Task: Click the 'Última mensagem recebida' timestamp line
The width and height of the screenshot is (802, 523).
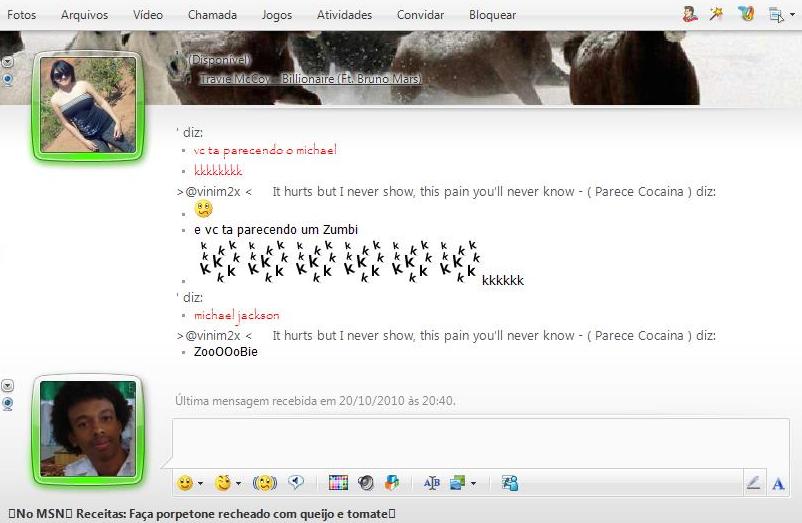Action: [315, 401]
